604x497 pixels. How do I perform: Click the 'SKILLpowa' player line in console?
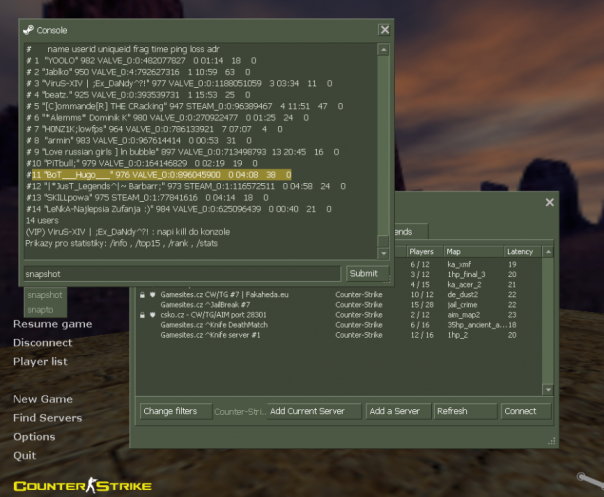pyautogui.click(x=147, y=198)
